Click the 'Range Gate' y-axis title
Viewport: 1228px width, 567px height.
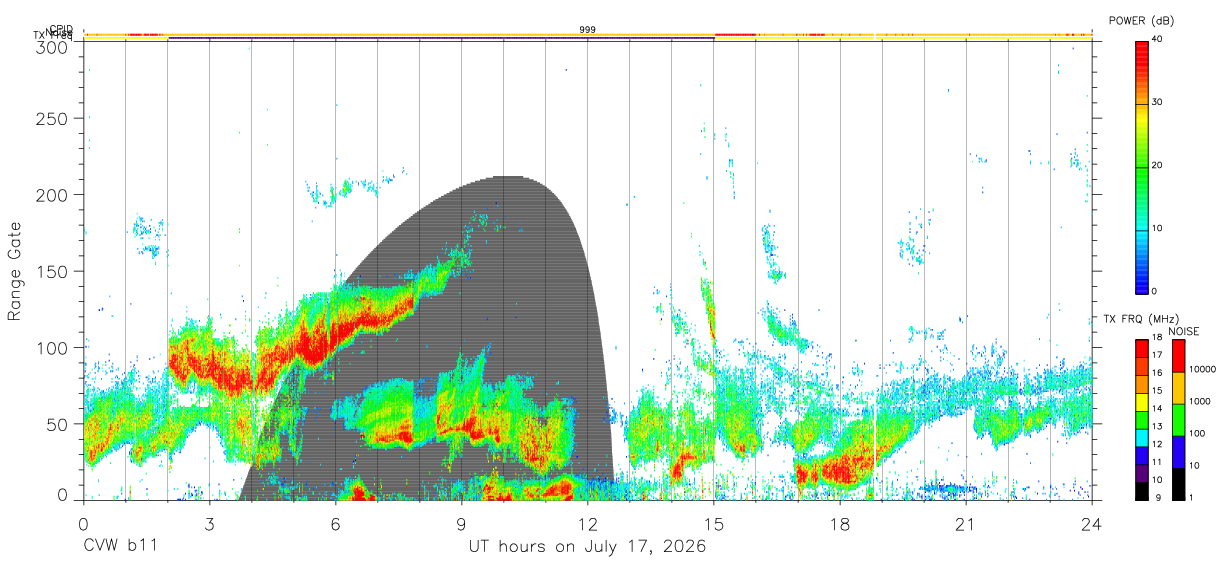(x=15, y=272)
